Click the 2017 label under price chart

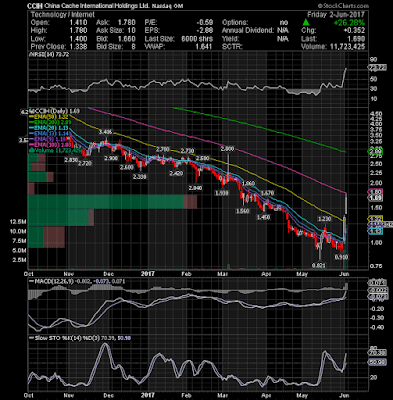pyautogui.click(x=148, y=274)
